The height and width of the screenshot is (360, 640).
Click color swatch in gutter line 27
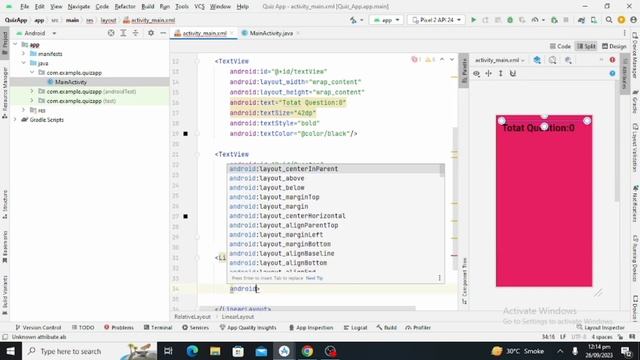pos(185,216)
